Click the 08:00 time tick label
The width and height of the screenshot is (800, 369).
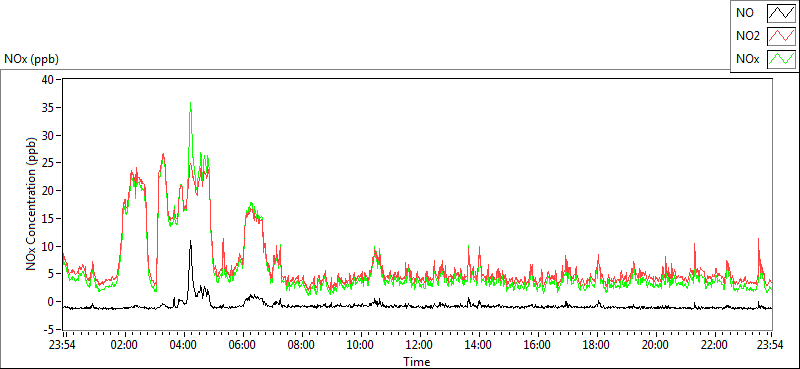[x=301, y=345]
